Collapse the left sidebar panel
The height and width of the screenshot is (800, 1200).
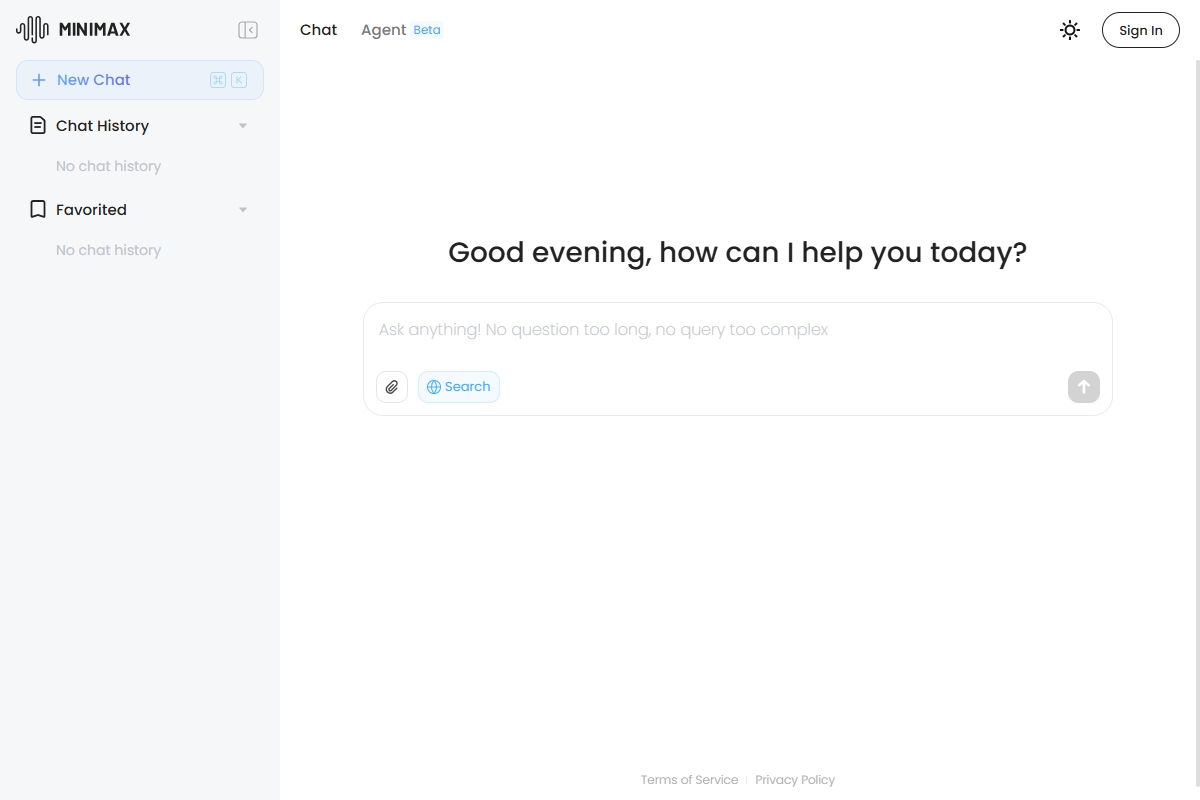pos(248,30)
